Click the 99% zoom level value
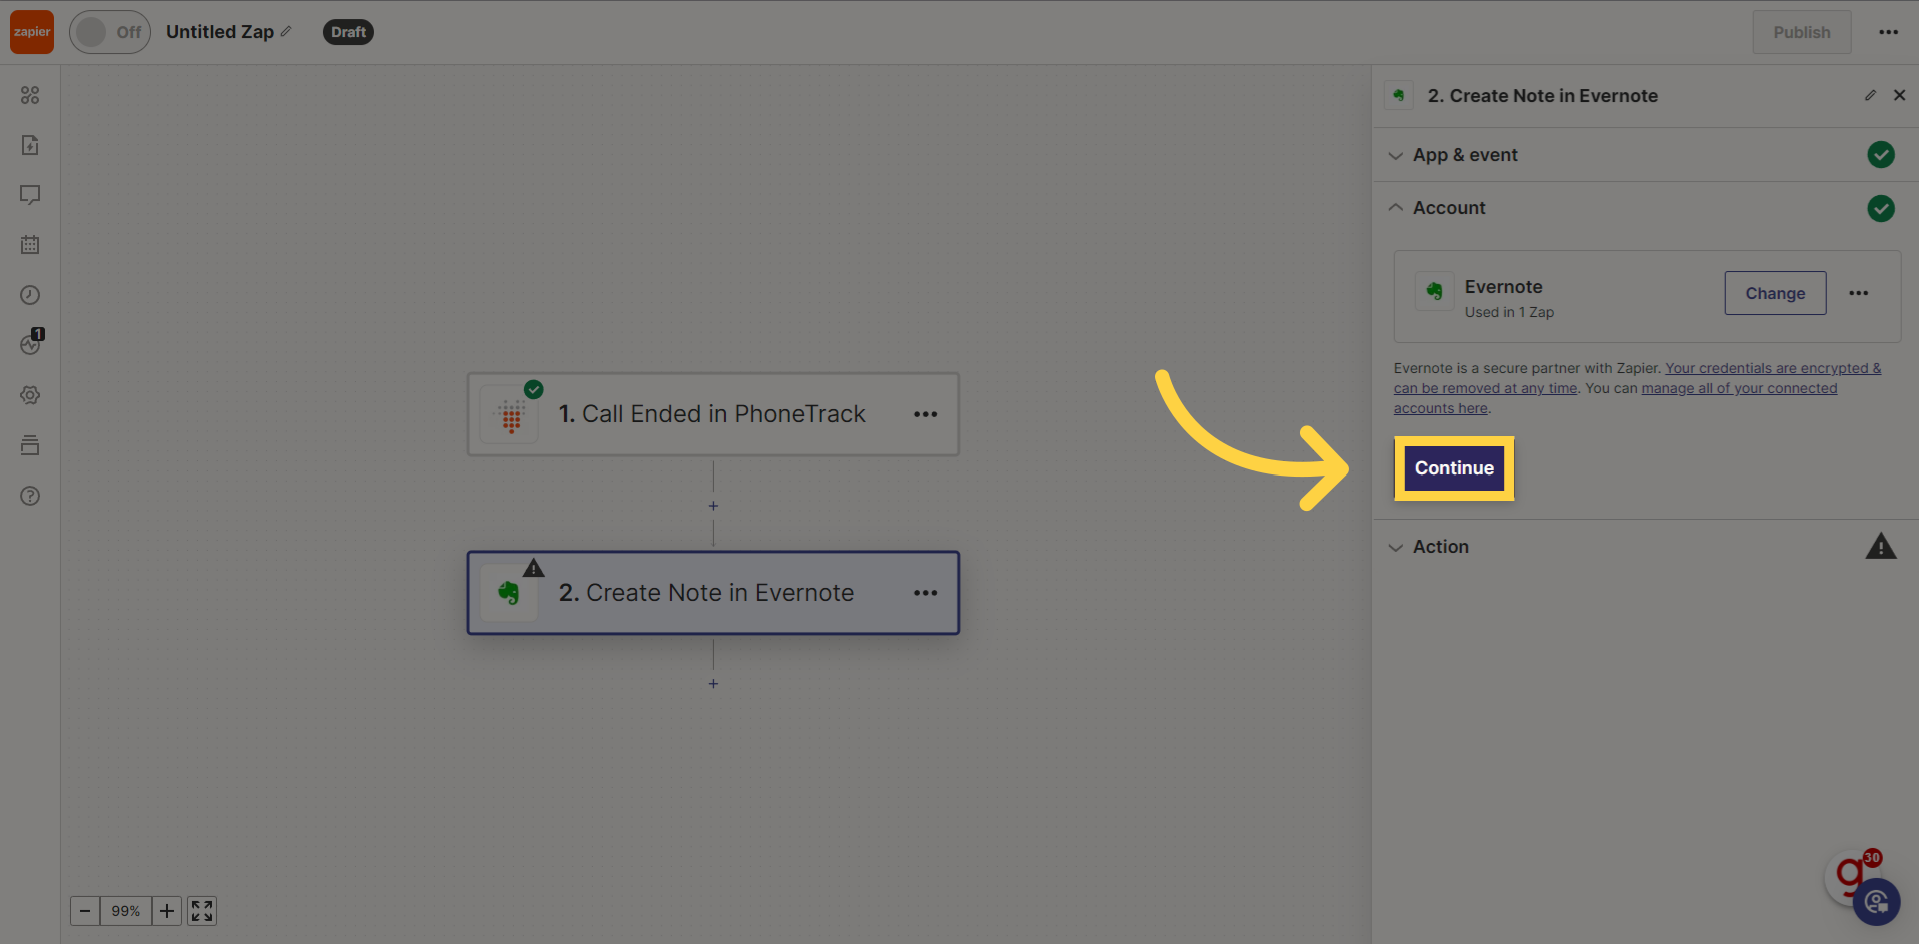The width and height of the screenshot is (1919, 944). coord(126,911)
